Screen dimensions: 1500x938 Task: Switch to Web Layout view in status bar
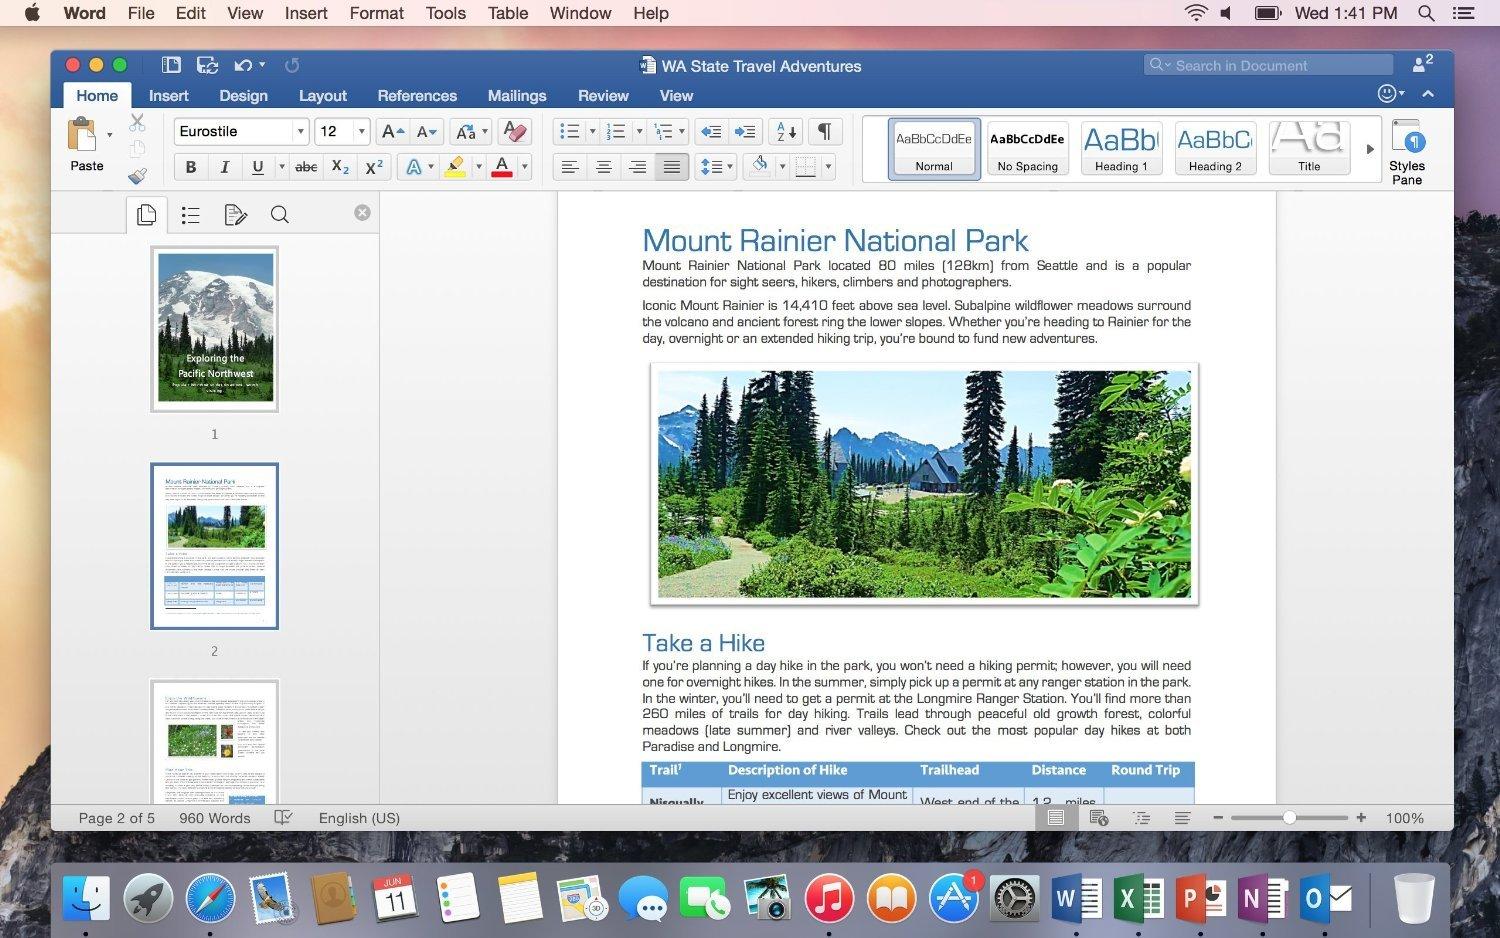1099,817
